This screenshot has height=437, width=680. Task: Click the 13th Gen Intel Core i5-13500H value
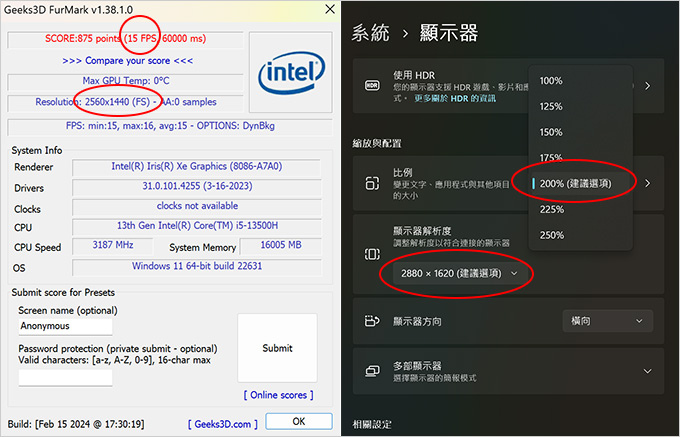pyautogui.click(x=197, y=225)
